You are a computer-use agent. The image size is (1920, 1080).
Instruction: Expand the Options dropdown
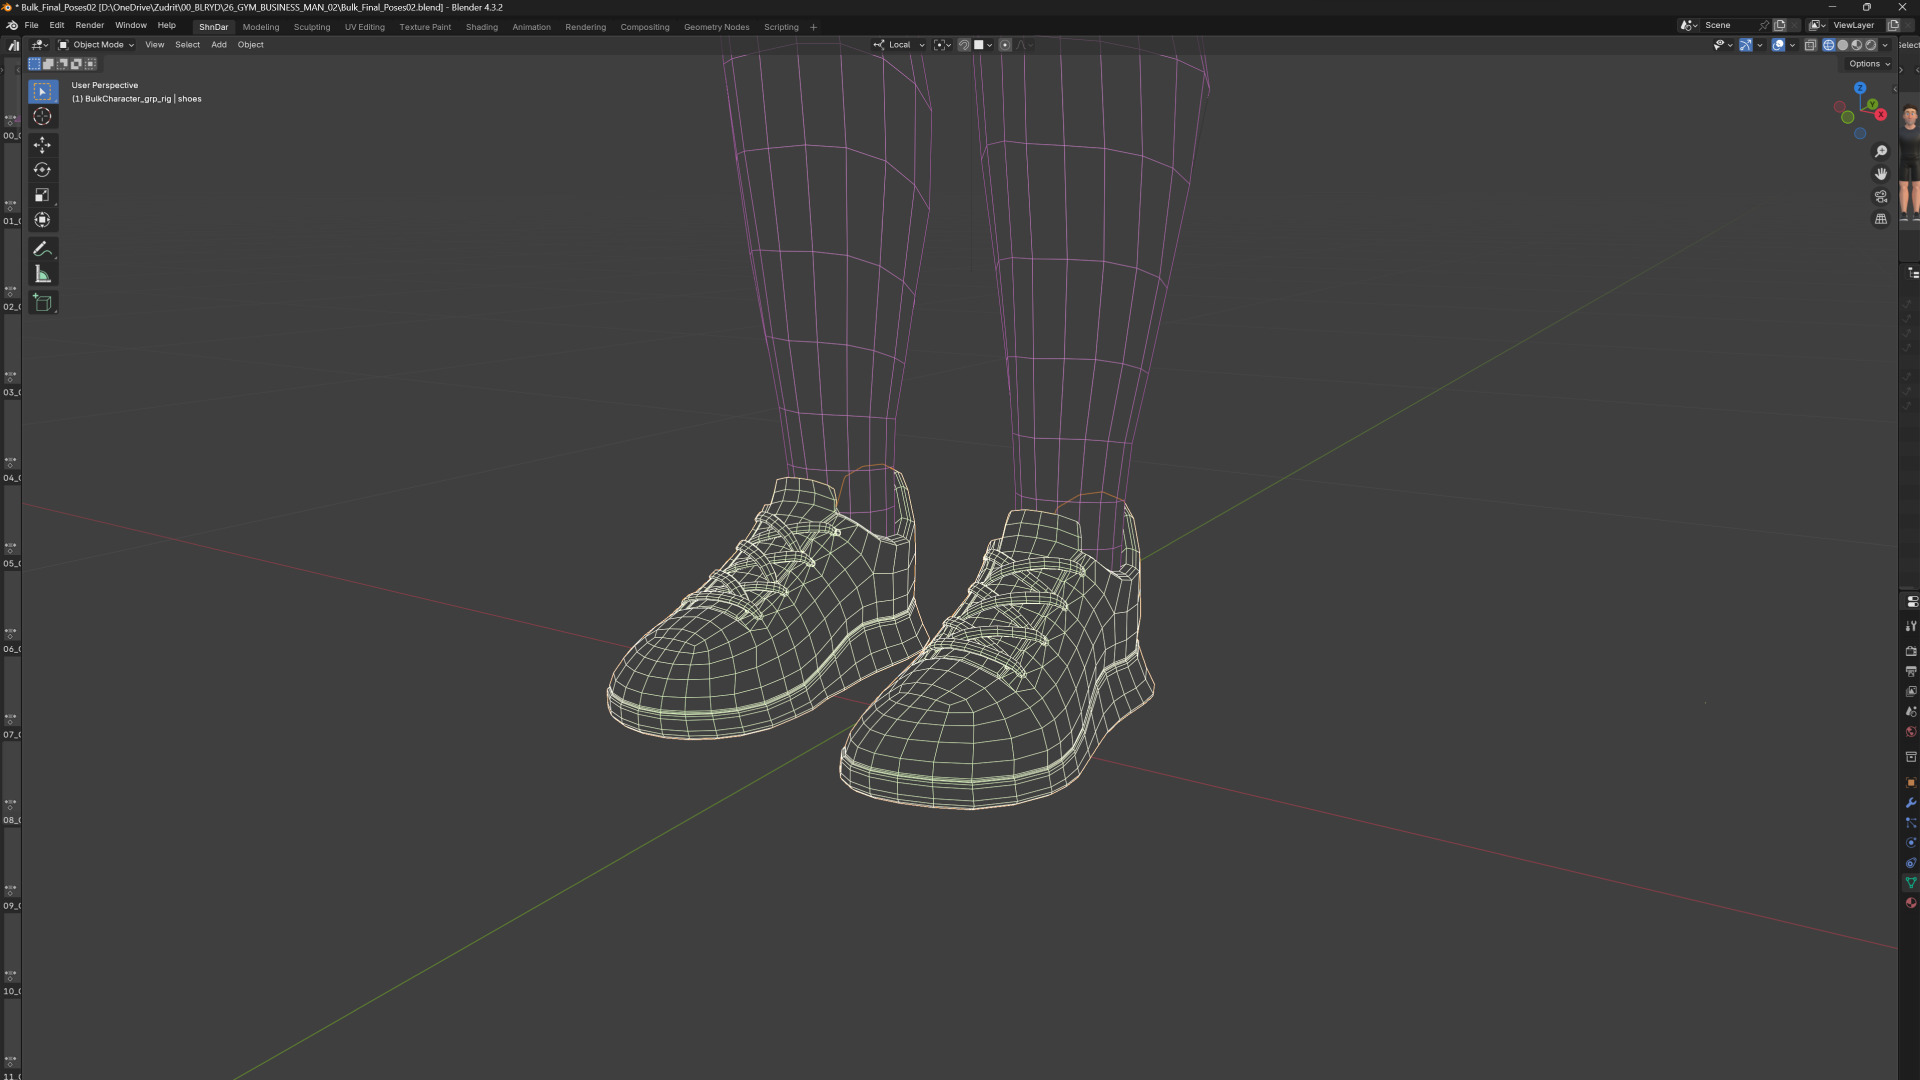(1868, 64)
